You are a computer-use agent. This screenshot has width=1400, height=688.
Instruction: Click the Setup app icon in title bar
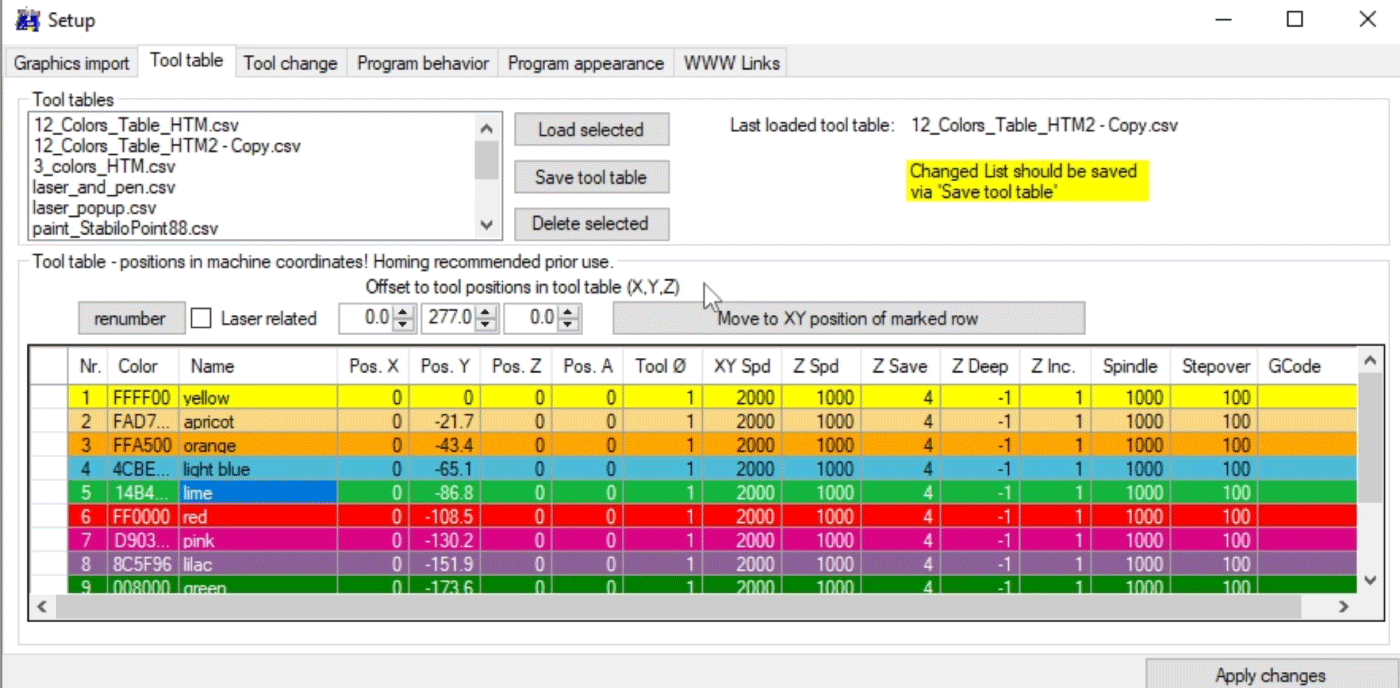tap(27, 19)
